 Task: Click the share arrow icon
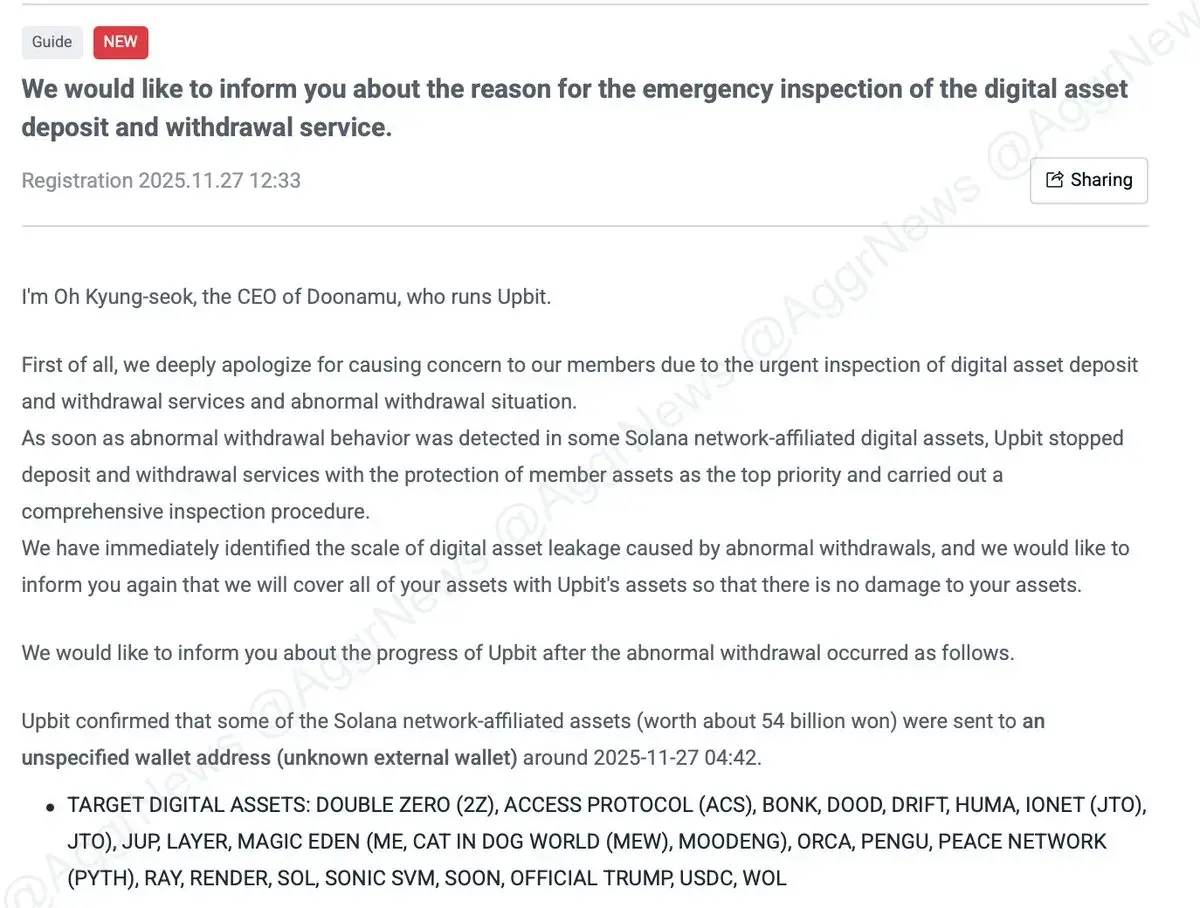pos(1054,180)
